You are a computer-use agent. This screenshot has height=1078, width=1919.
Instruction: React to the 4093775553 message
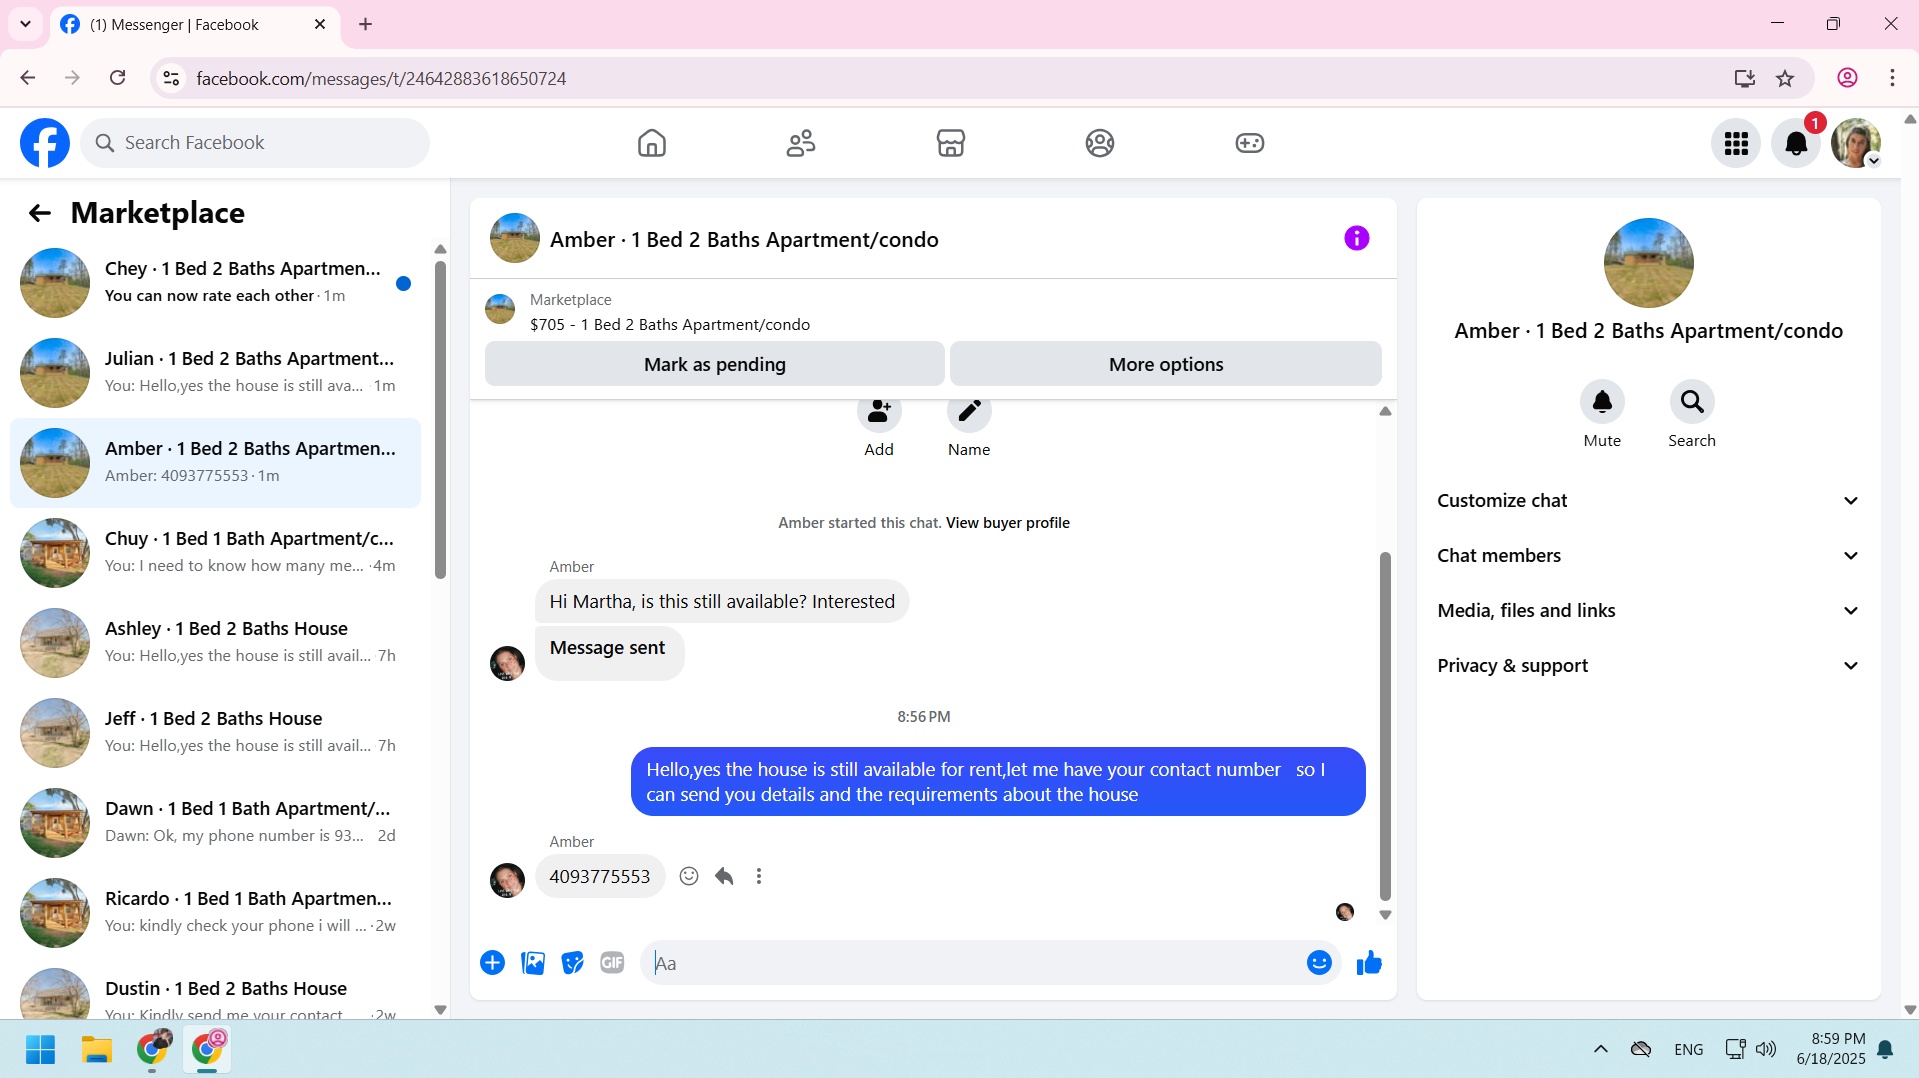[x=689, y=876]
